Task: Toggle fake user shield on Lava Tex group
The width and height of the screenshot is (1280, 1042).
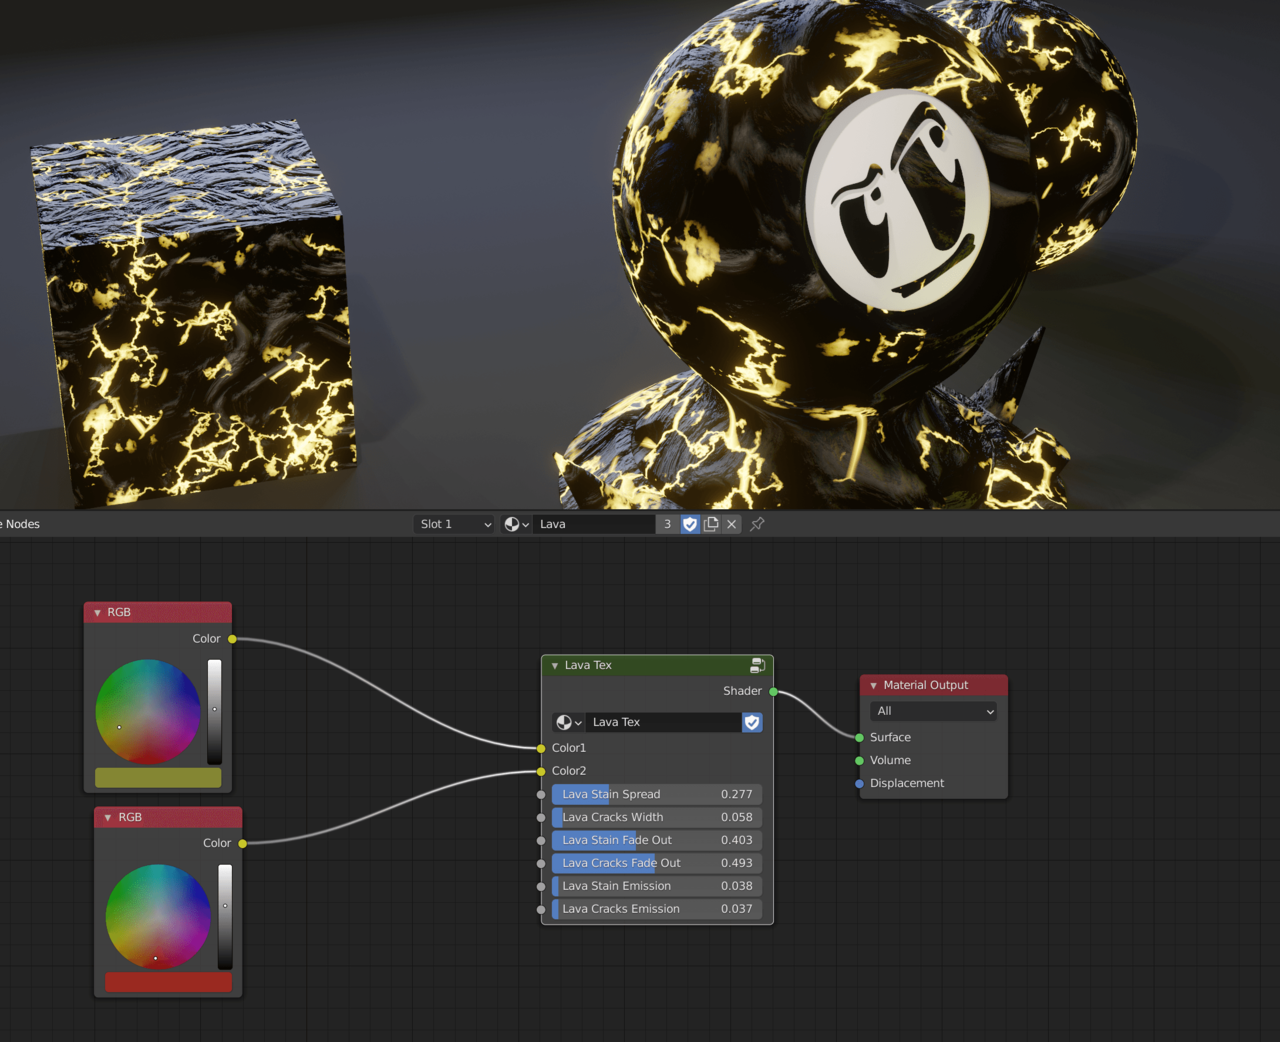Action: pos(752,722)
